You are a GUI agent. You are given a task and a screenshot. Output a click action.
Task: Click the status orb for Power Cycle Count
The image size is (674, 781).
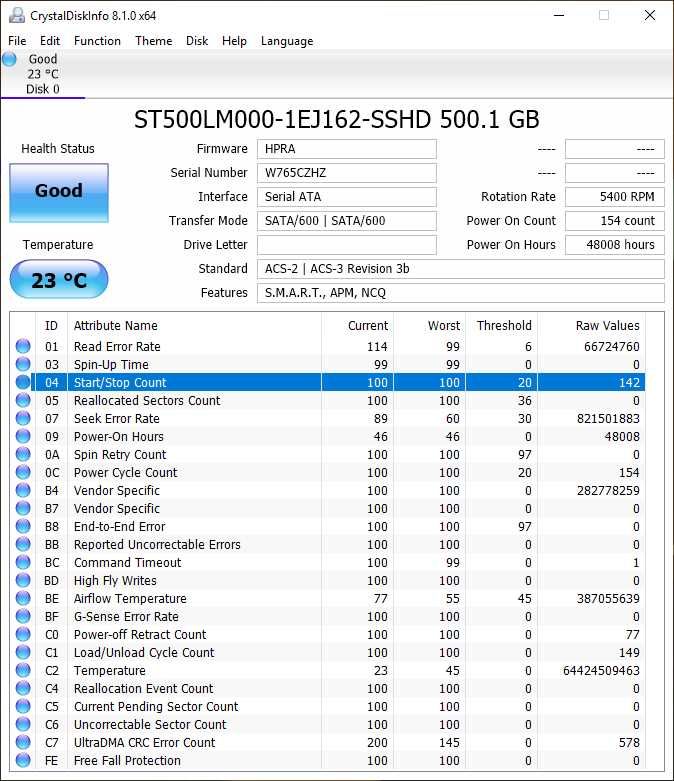[23, 472]
